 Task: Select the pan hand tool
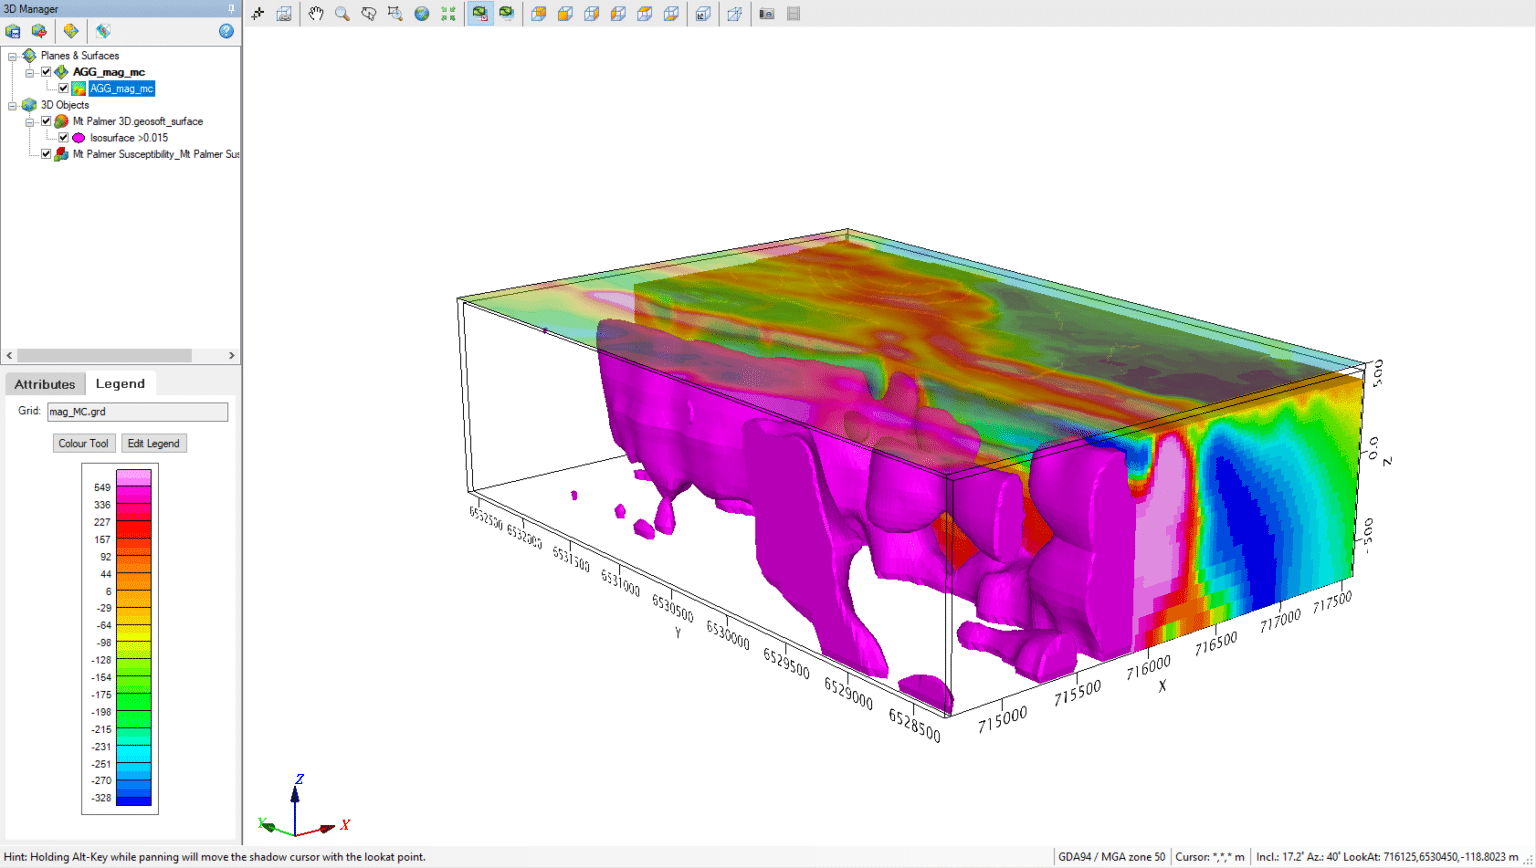[316, 14]
